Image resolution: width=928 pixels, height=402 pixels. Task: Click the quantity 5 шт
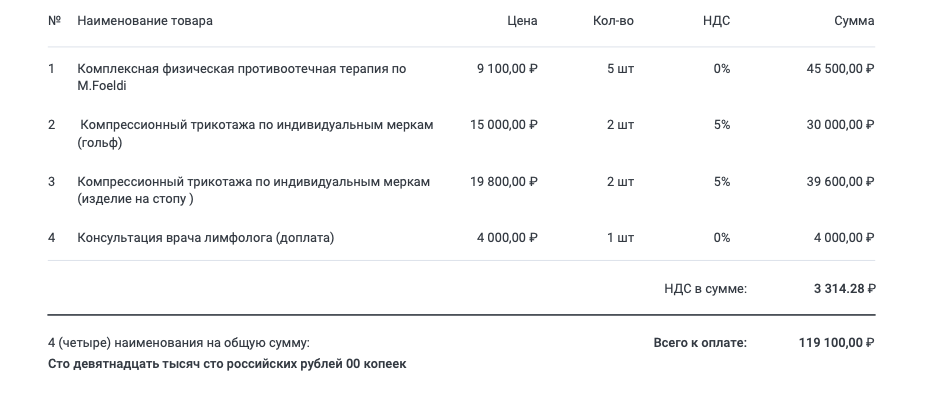tap(620, 69)
